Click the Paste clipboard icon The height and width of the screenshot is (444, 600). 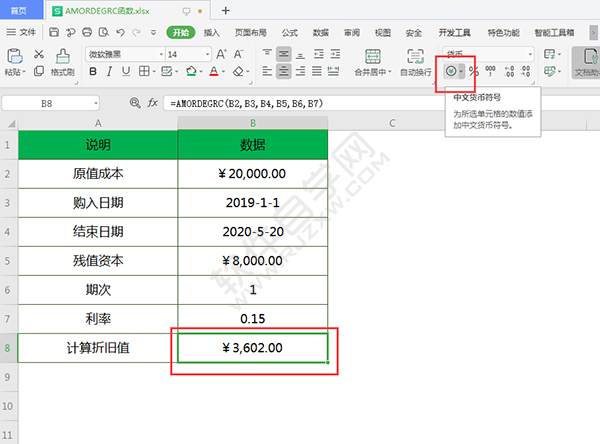[x=15, y=56]
